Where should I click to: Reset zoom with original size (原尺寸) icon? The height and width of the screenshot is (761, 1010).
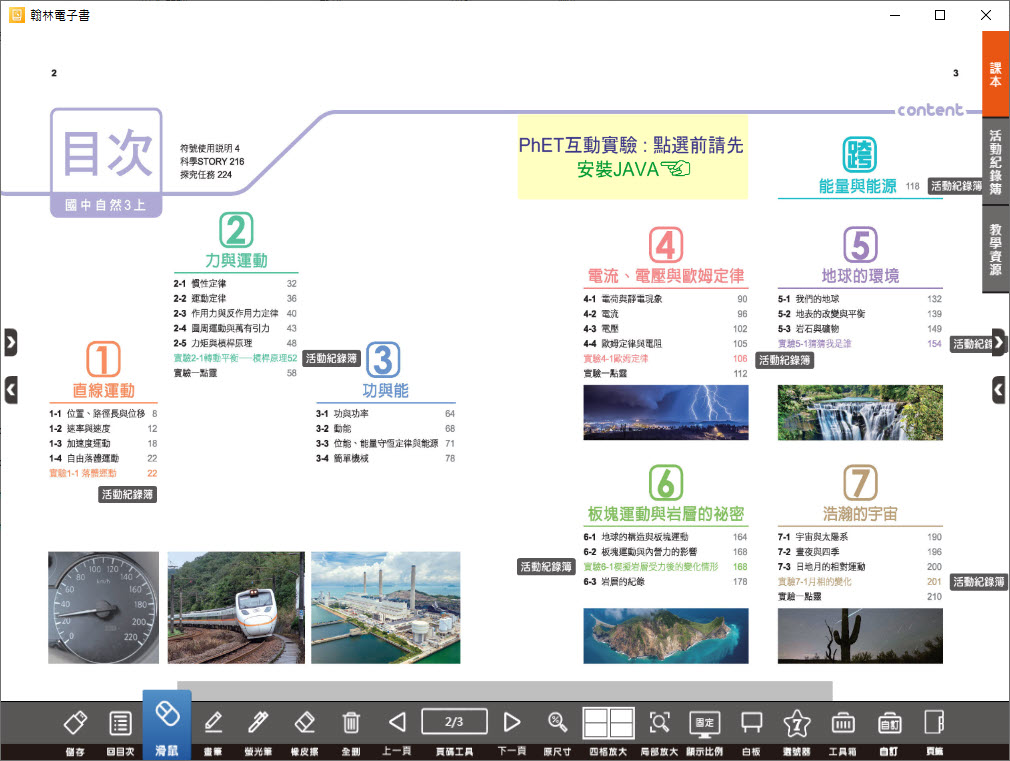click(557, 724)
